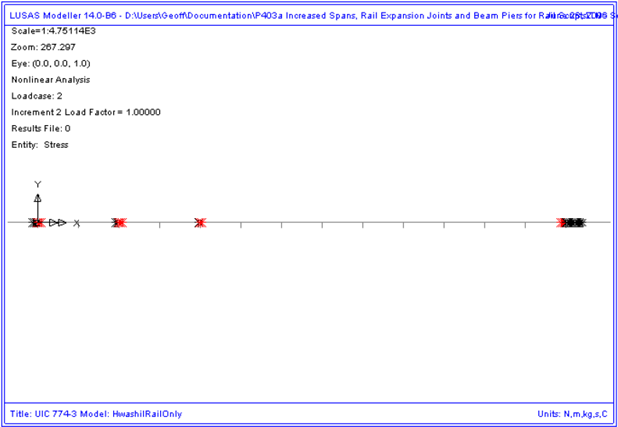This screenshot has width=618, height=427.
Task: Select the black marker cluster at far right
Action: click(577, 222)
